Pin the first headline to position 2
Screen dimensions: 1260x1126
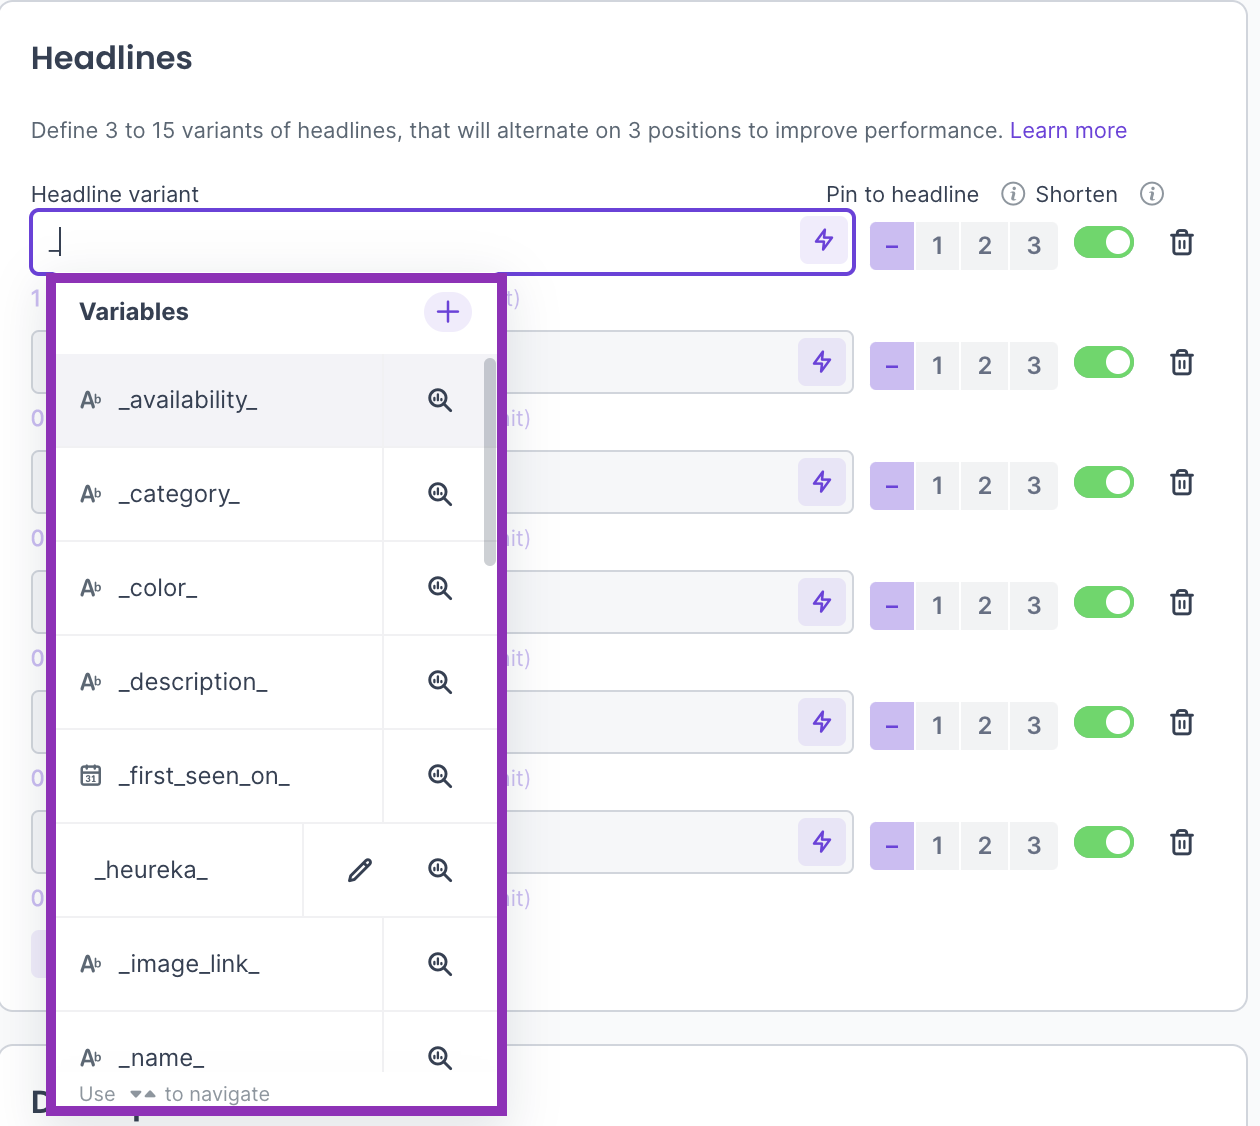[984, 246]
